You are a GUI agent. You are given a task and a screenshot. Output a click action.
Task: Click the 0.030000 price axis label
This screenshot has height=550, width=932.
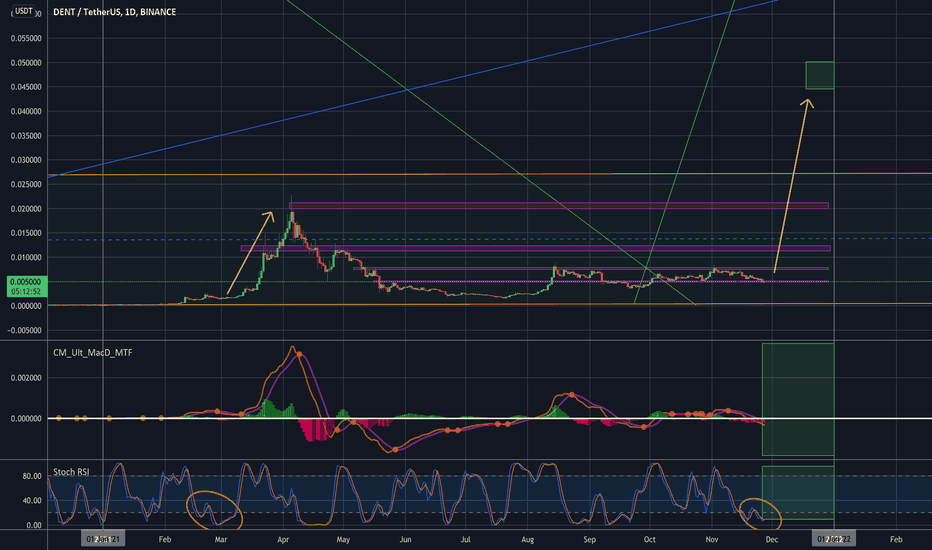(x=26, y=160)
